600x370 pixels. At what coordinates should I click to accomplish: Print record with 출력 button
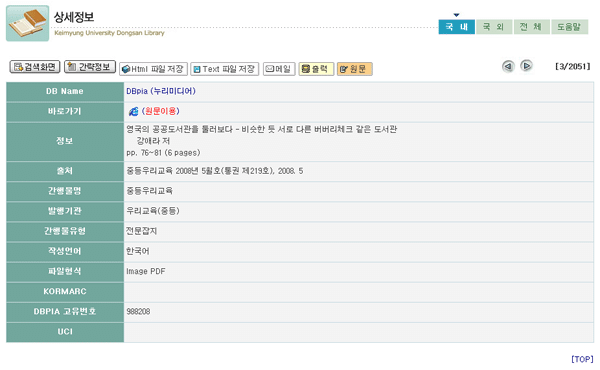click(x=316, y=69)
